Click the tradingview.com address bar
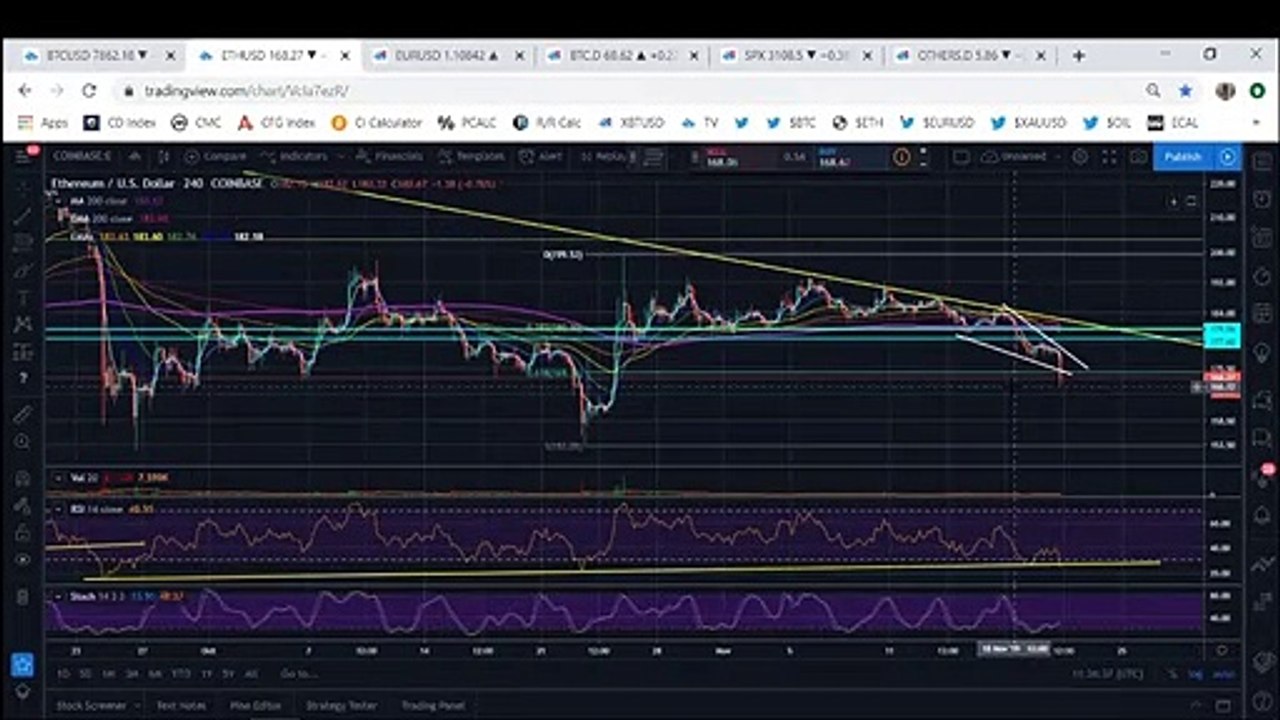The height and width of the screenshot is (720, 1280). 630,91
